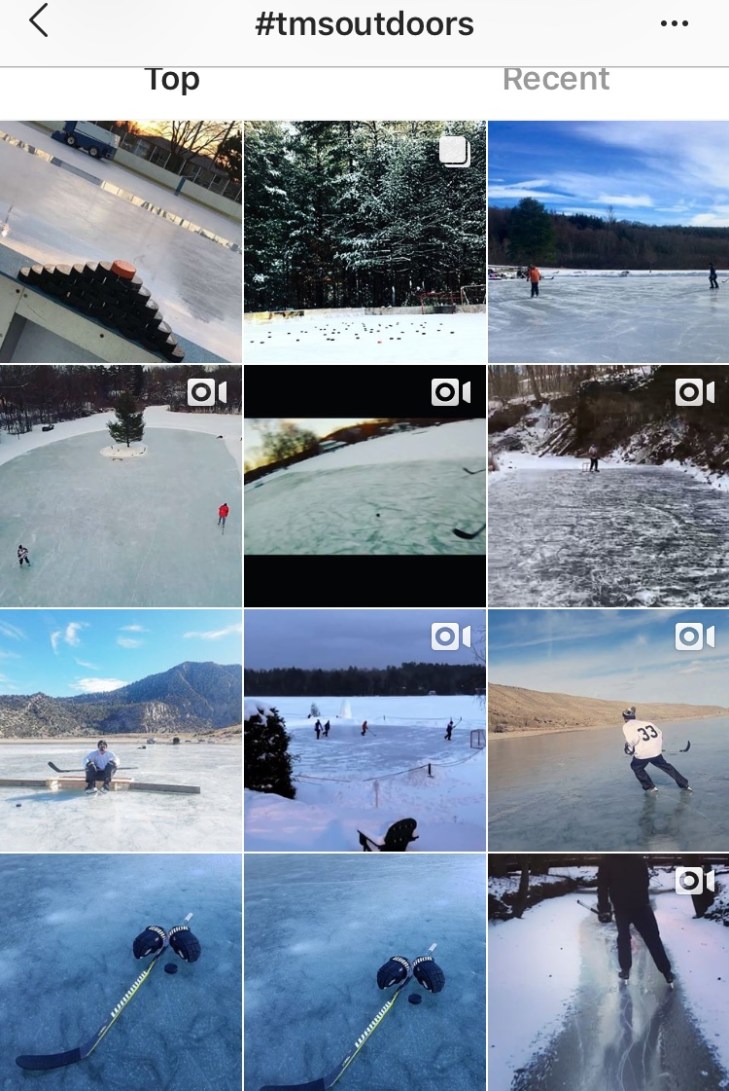Tap the back arrow icon
Viewport: 729px width, 1091px height.
click(x=39, y=21)
